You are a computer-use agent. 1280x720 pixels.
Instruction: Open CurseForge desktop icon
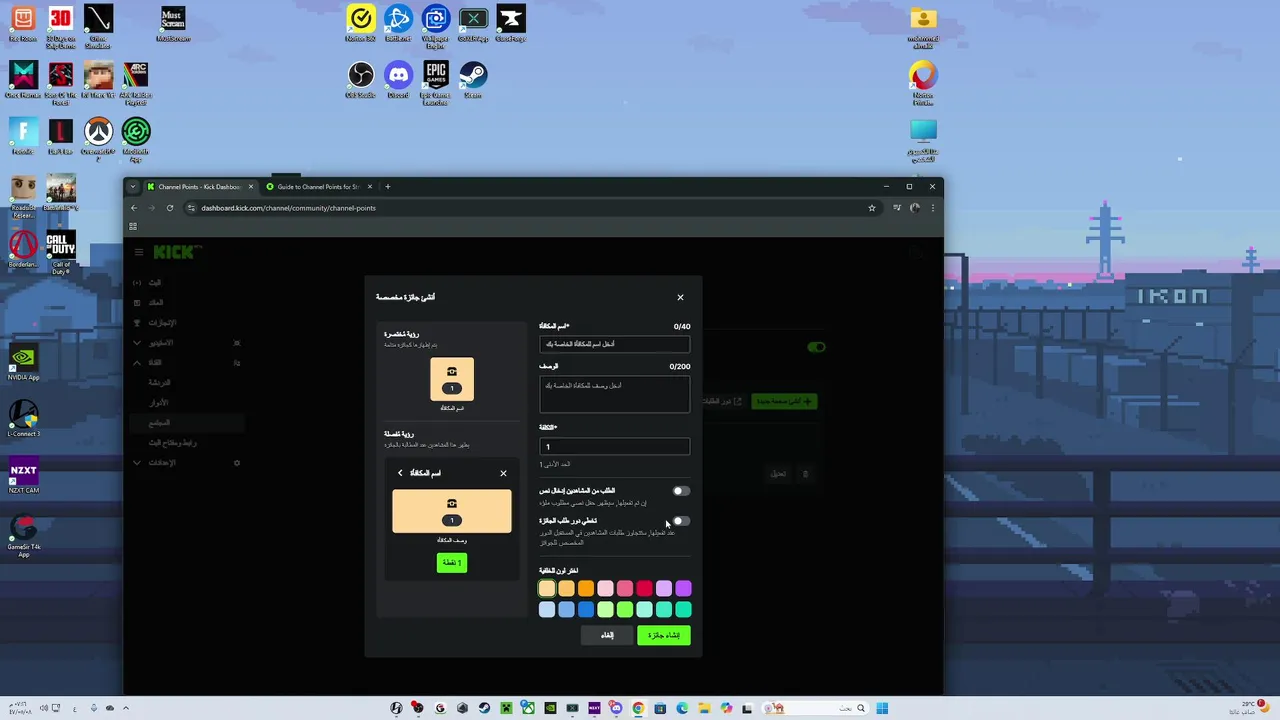pos(510,24)
